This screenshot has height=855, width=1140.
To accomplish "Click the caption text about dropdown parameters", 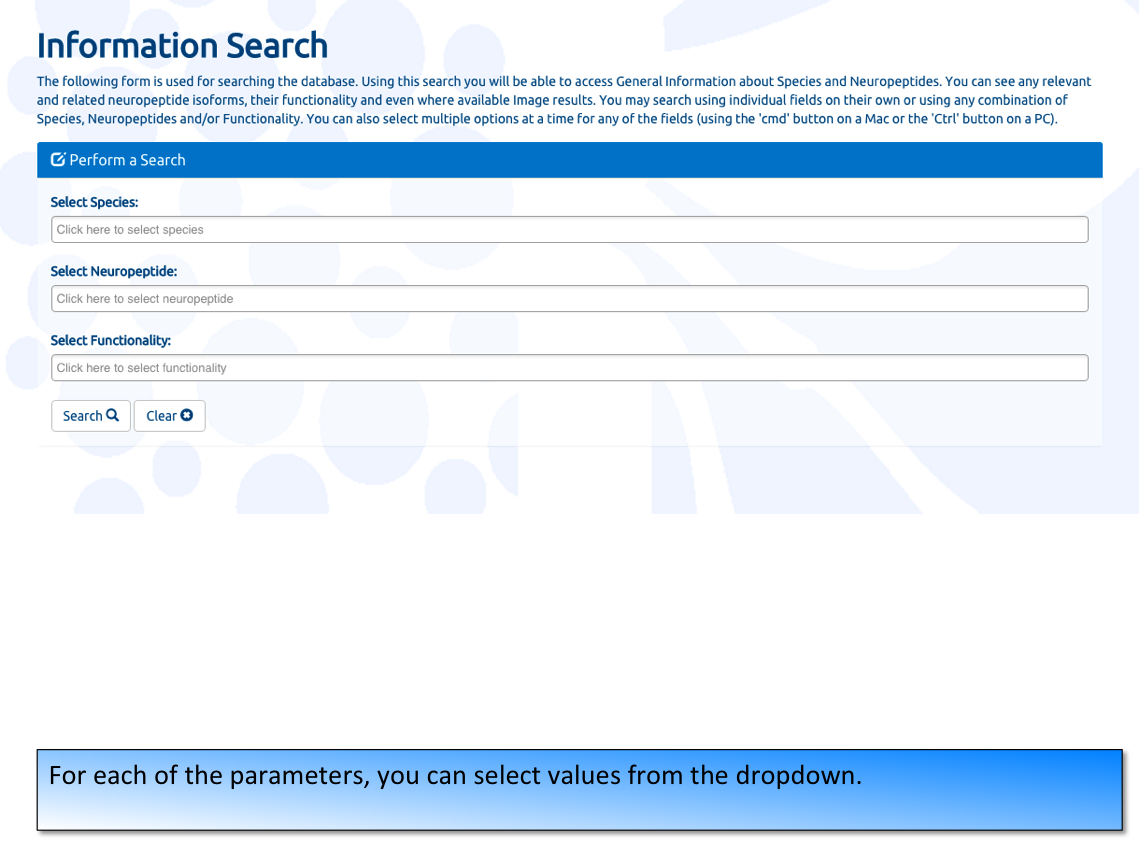I will pos(455,776).
